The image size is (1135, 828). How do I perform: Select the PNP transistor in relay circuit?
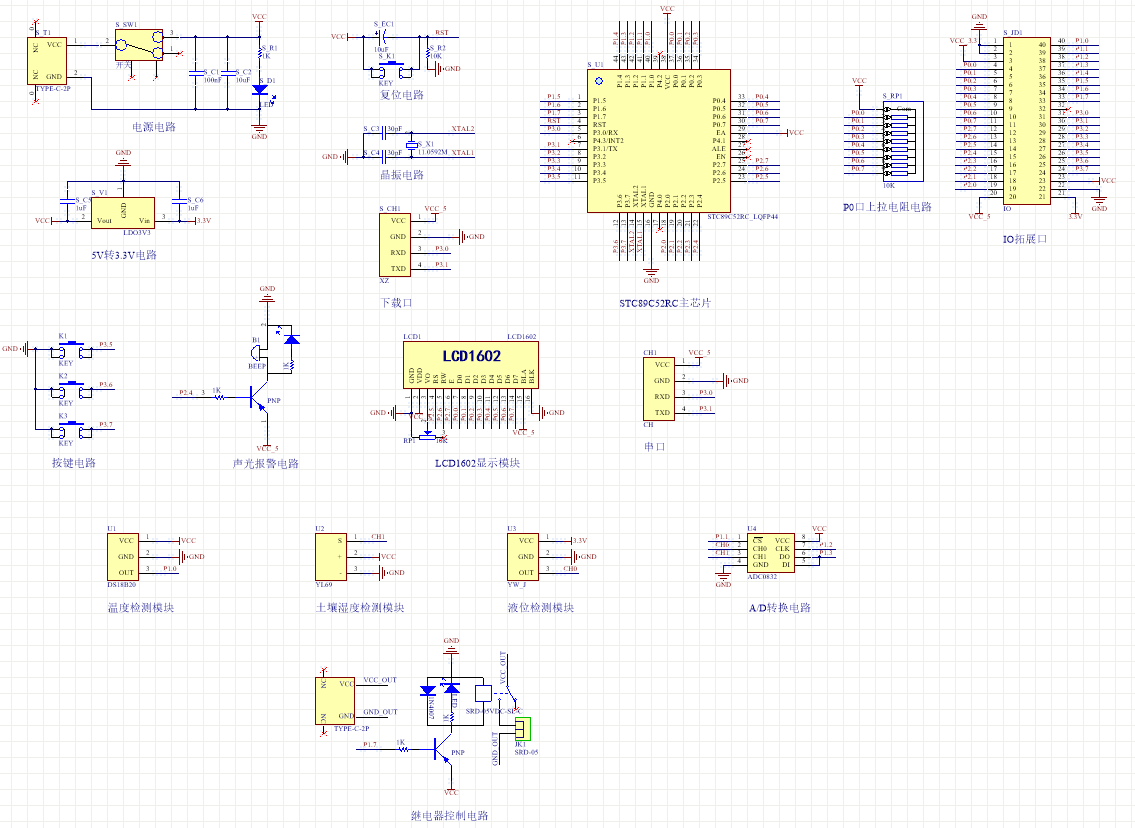[x=443, y=749]
